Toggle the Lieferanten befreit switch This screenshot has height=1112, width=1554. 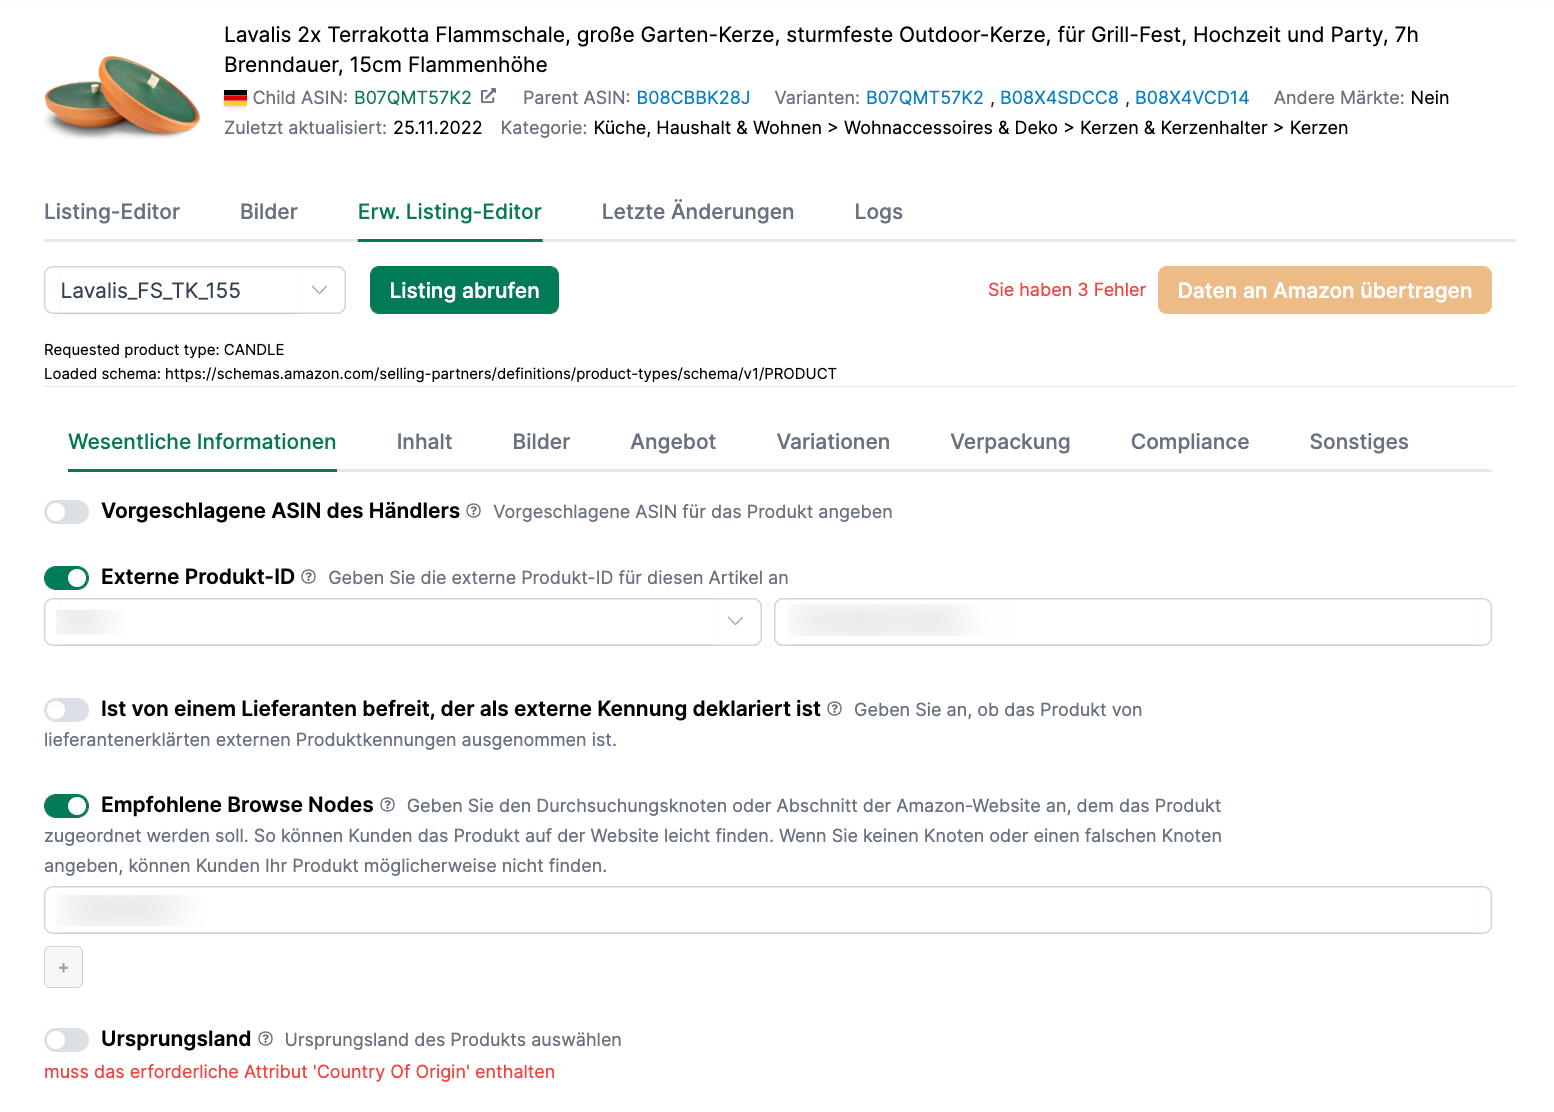[x=66, y=710]
